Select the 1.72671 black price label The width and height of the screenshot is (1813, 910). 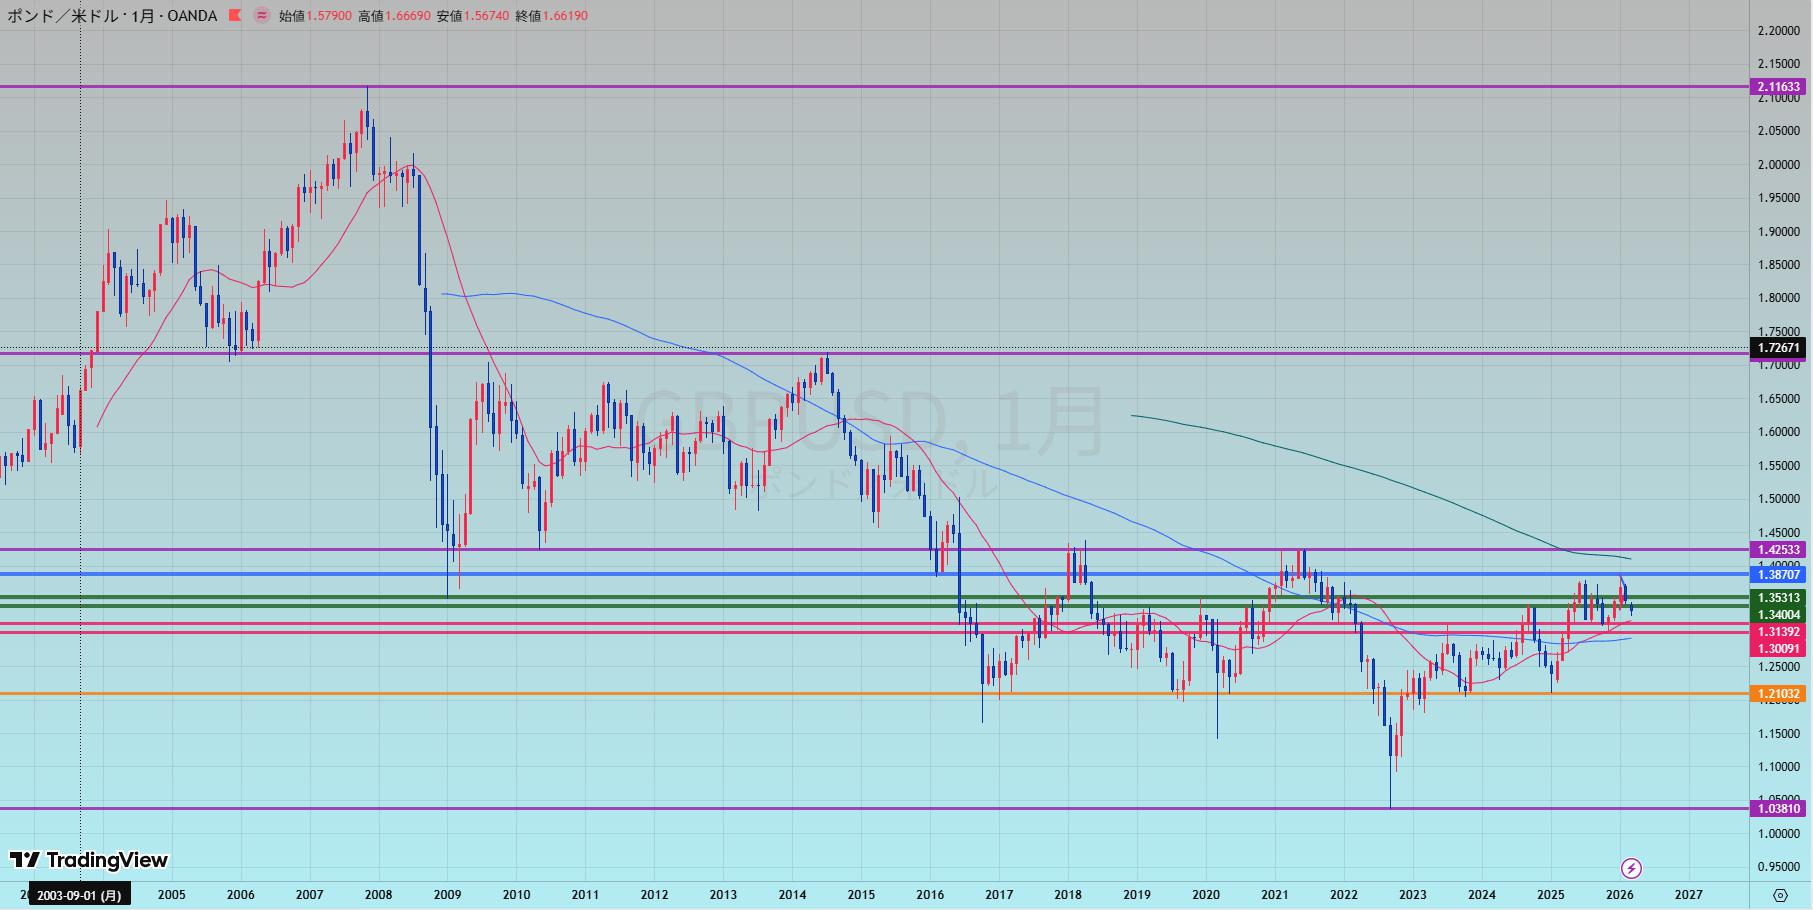[1779, 348]
